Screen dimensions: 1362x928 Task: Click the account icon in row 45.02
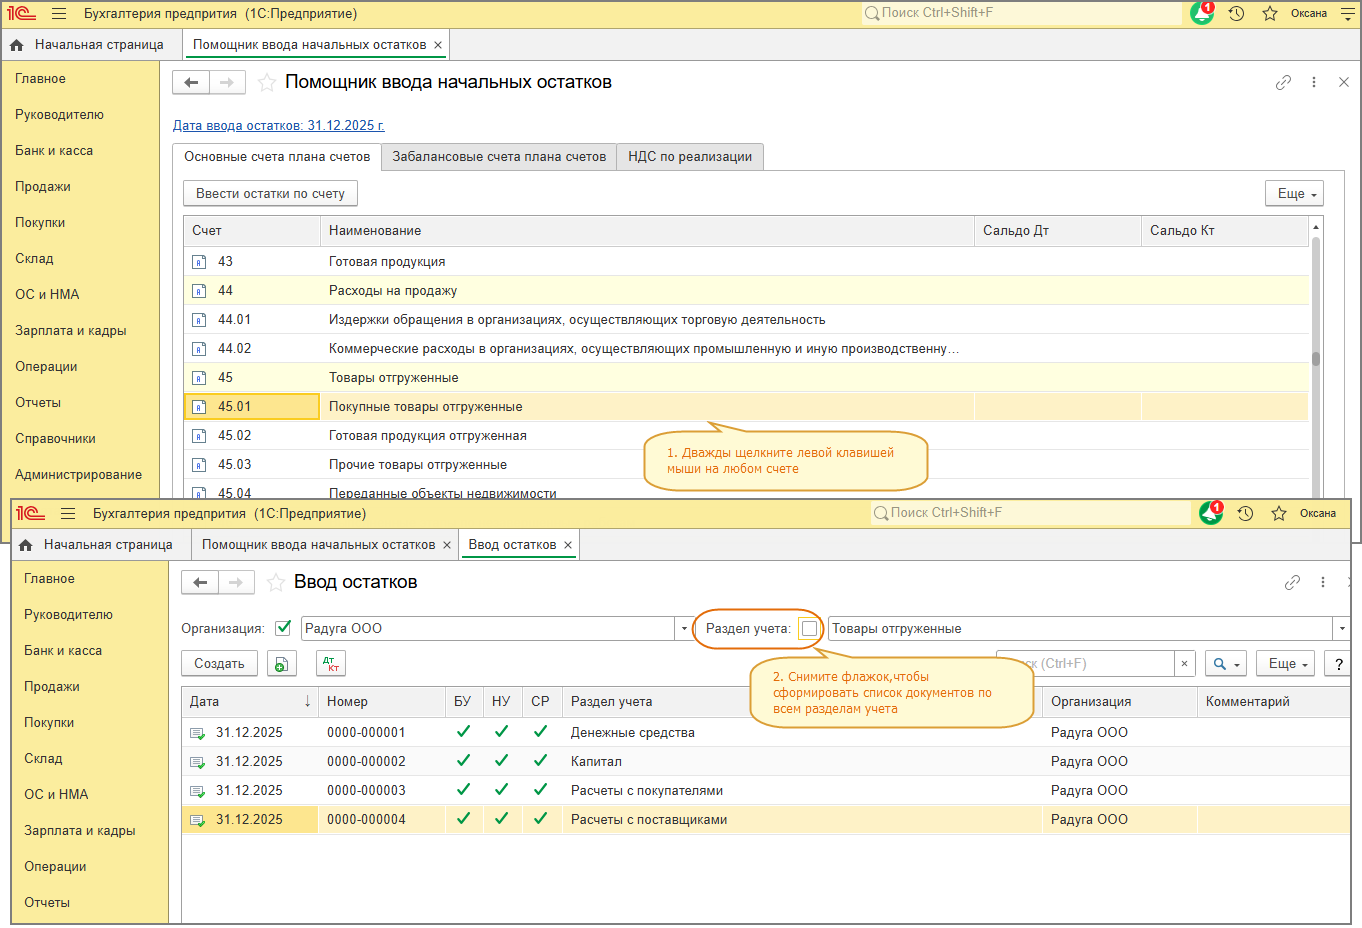click(199, 436)
